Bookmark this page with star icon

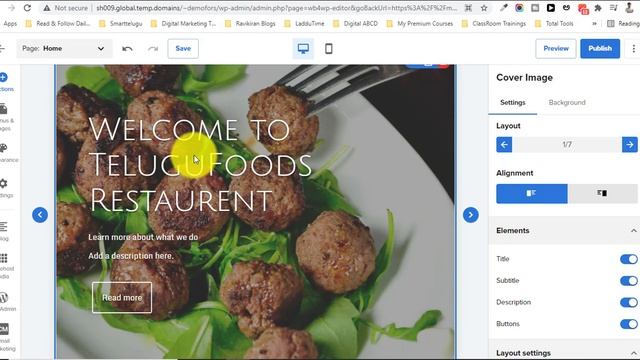(484, 8)
